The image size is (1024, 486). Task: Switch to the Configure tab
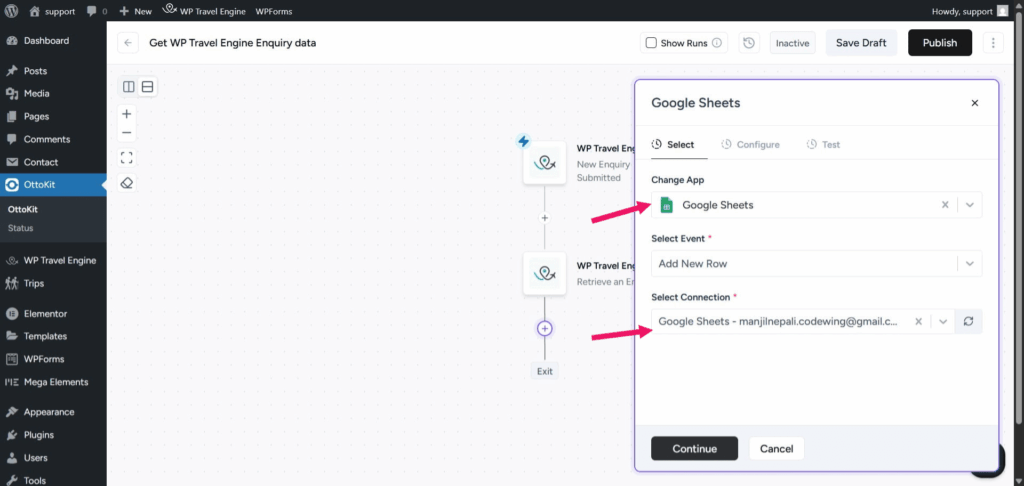(x=750, y=144)
